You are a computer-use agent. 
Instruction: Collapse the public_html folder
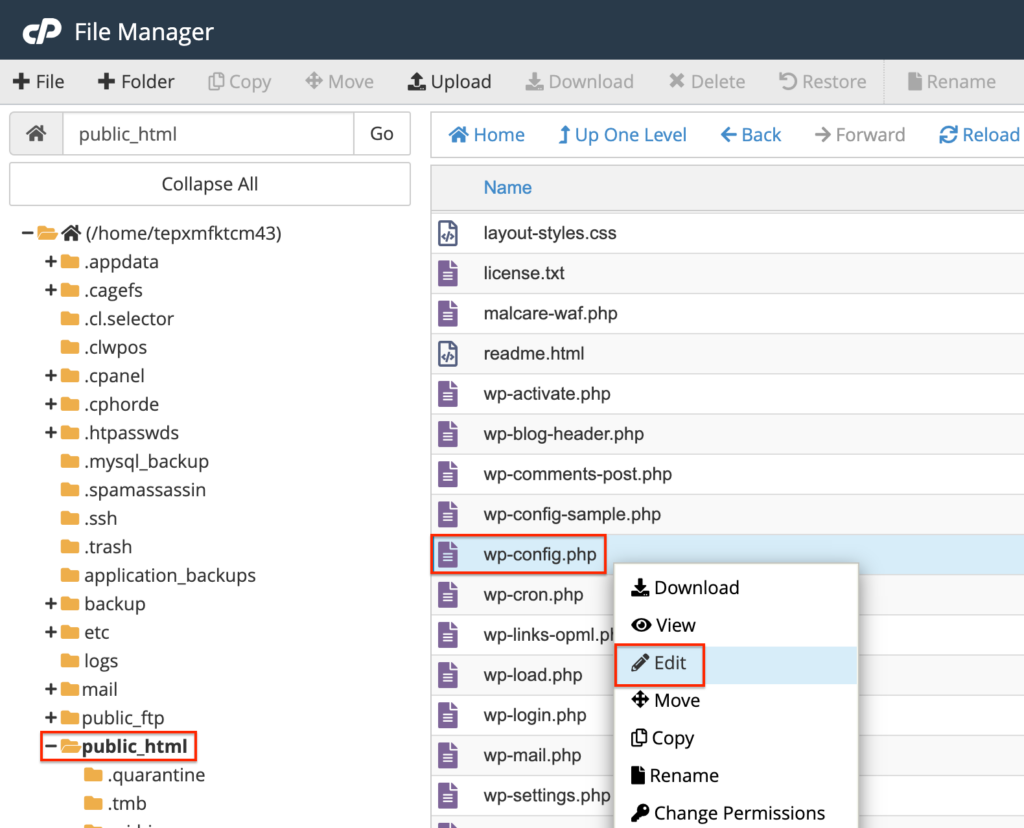(x=50, y=746)
